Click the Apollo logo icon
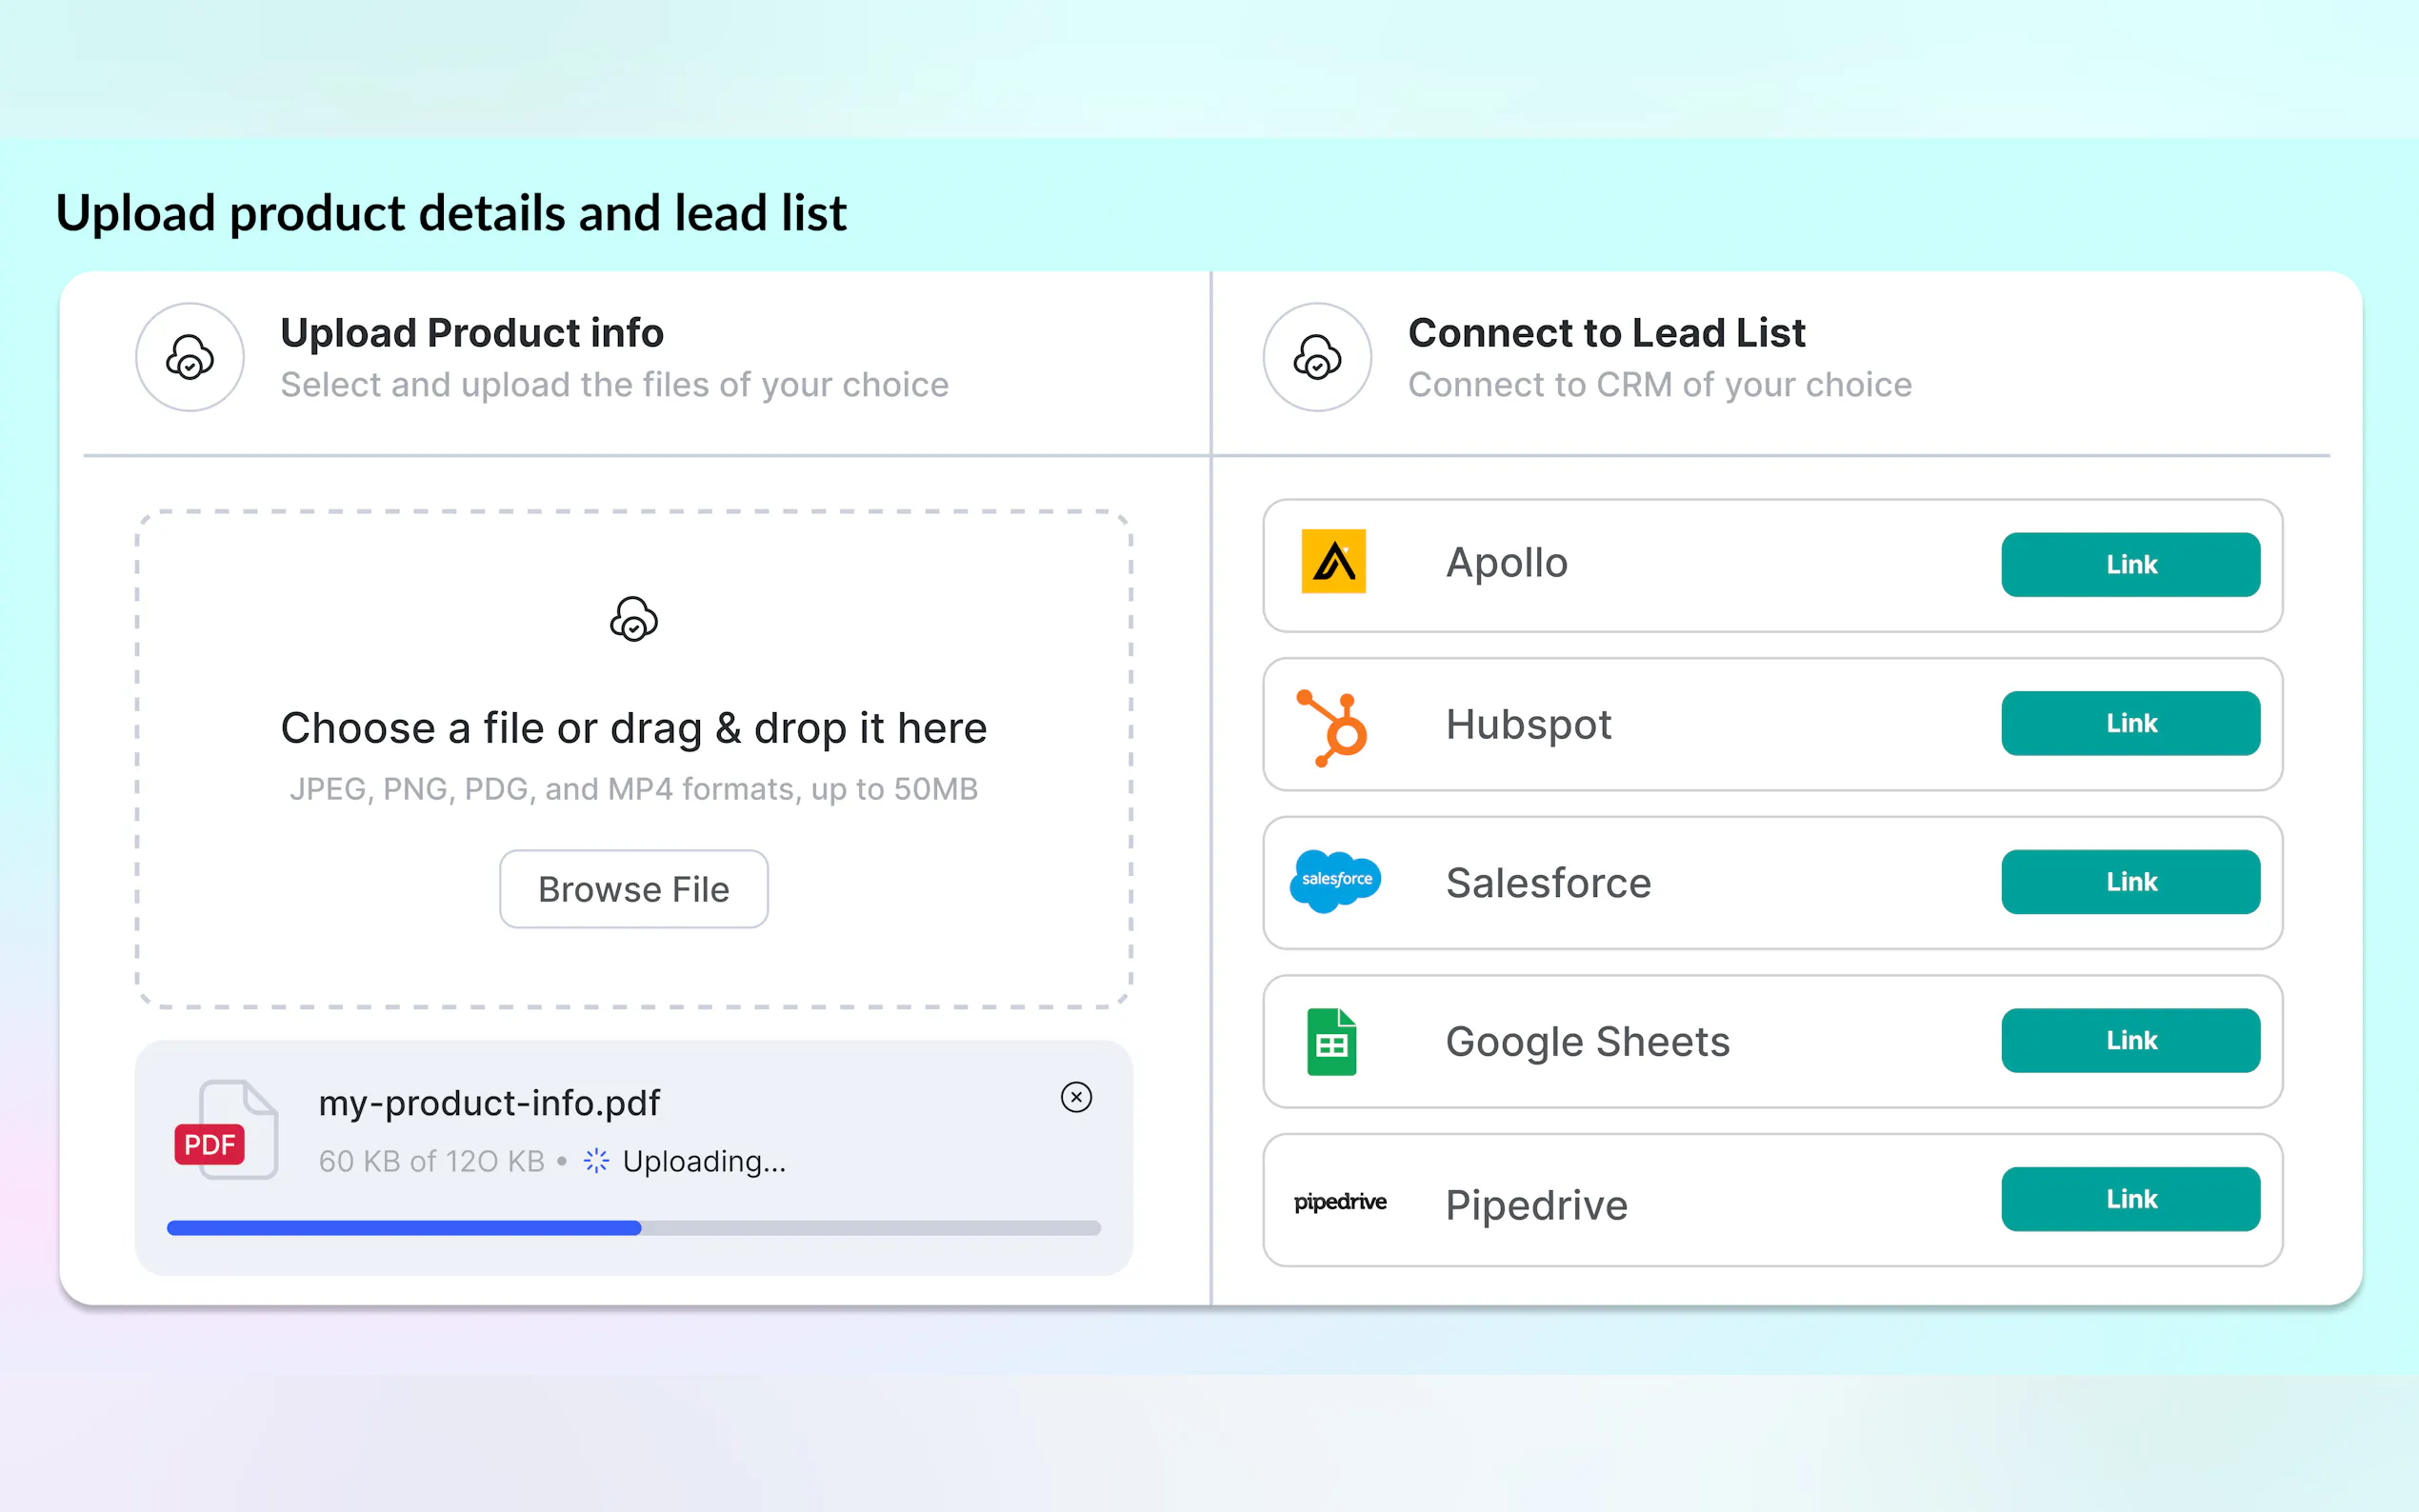Image resolution: width=2419 pixels, height=1512 pixels. pos(1333,562)
